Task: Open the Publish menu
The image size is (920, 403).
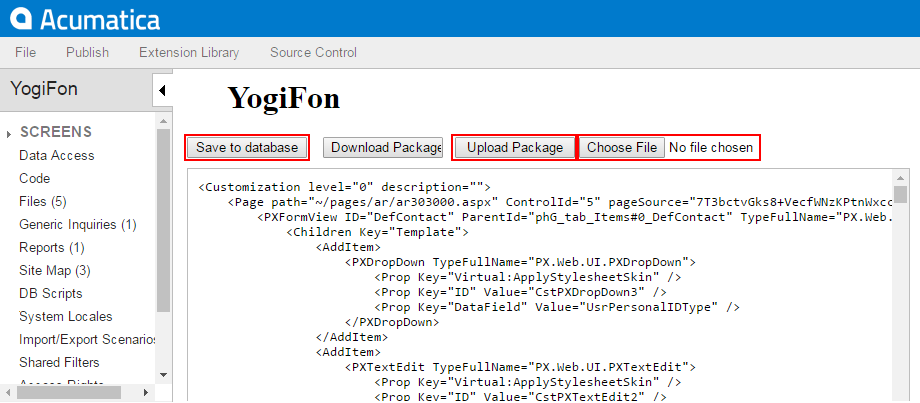Action: (87, 52)
